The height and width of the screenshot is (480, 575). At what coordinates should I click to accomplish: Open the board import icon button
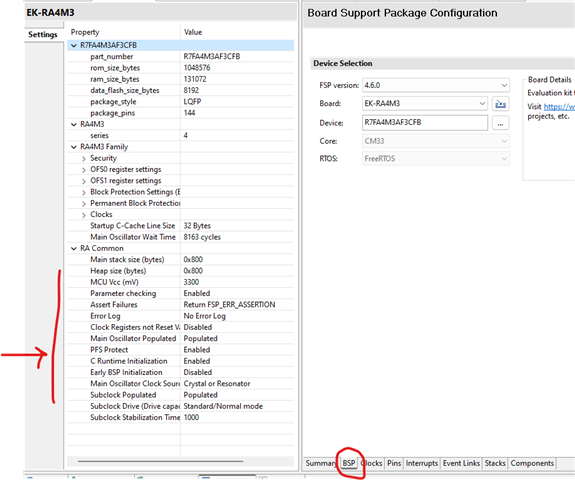[x=500, y=104]
